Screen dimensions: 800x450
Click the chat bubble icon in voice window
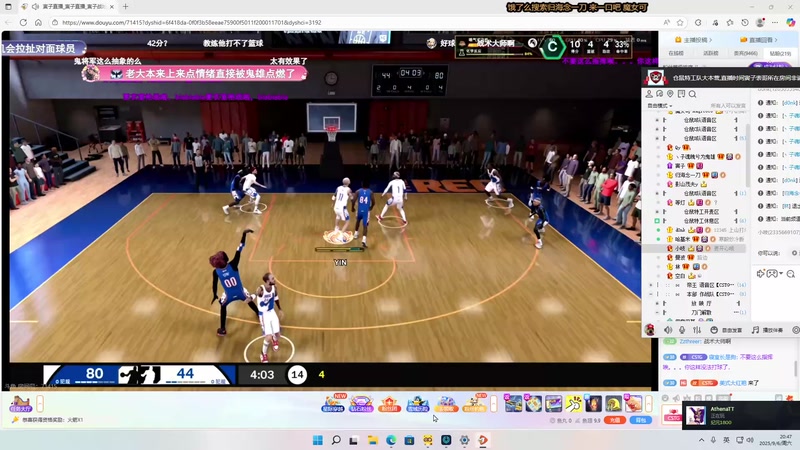coord(660,94)
